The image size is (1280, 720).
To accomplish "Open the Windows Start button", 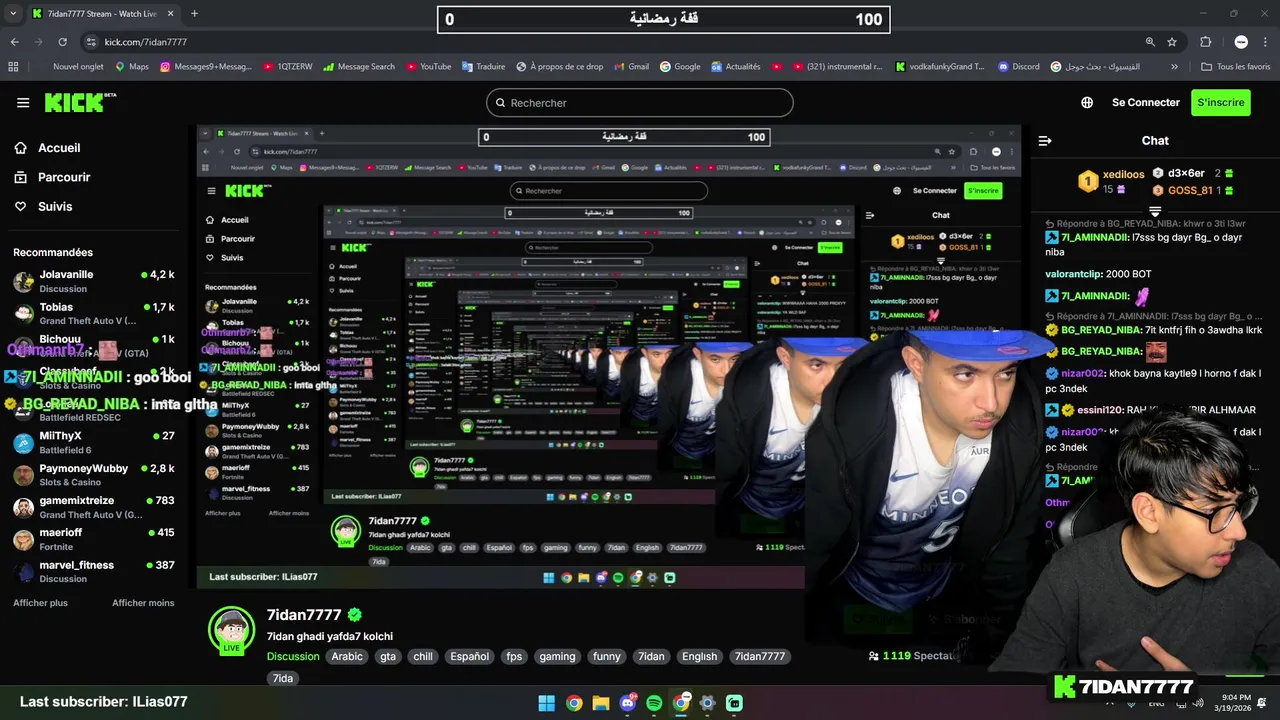I will 546,703.
